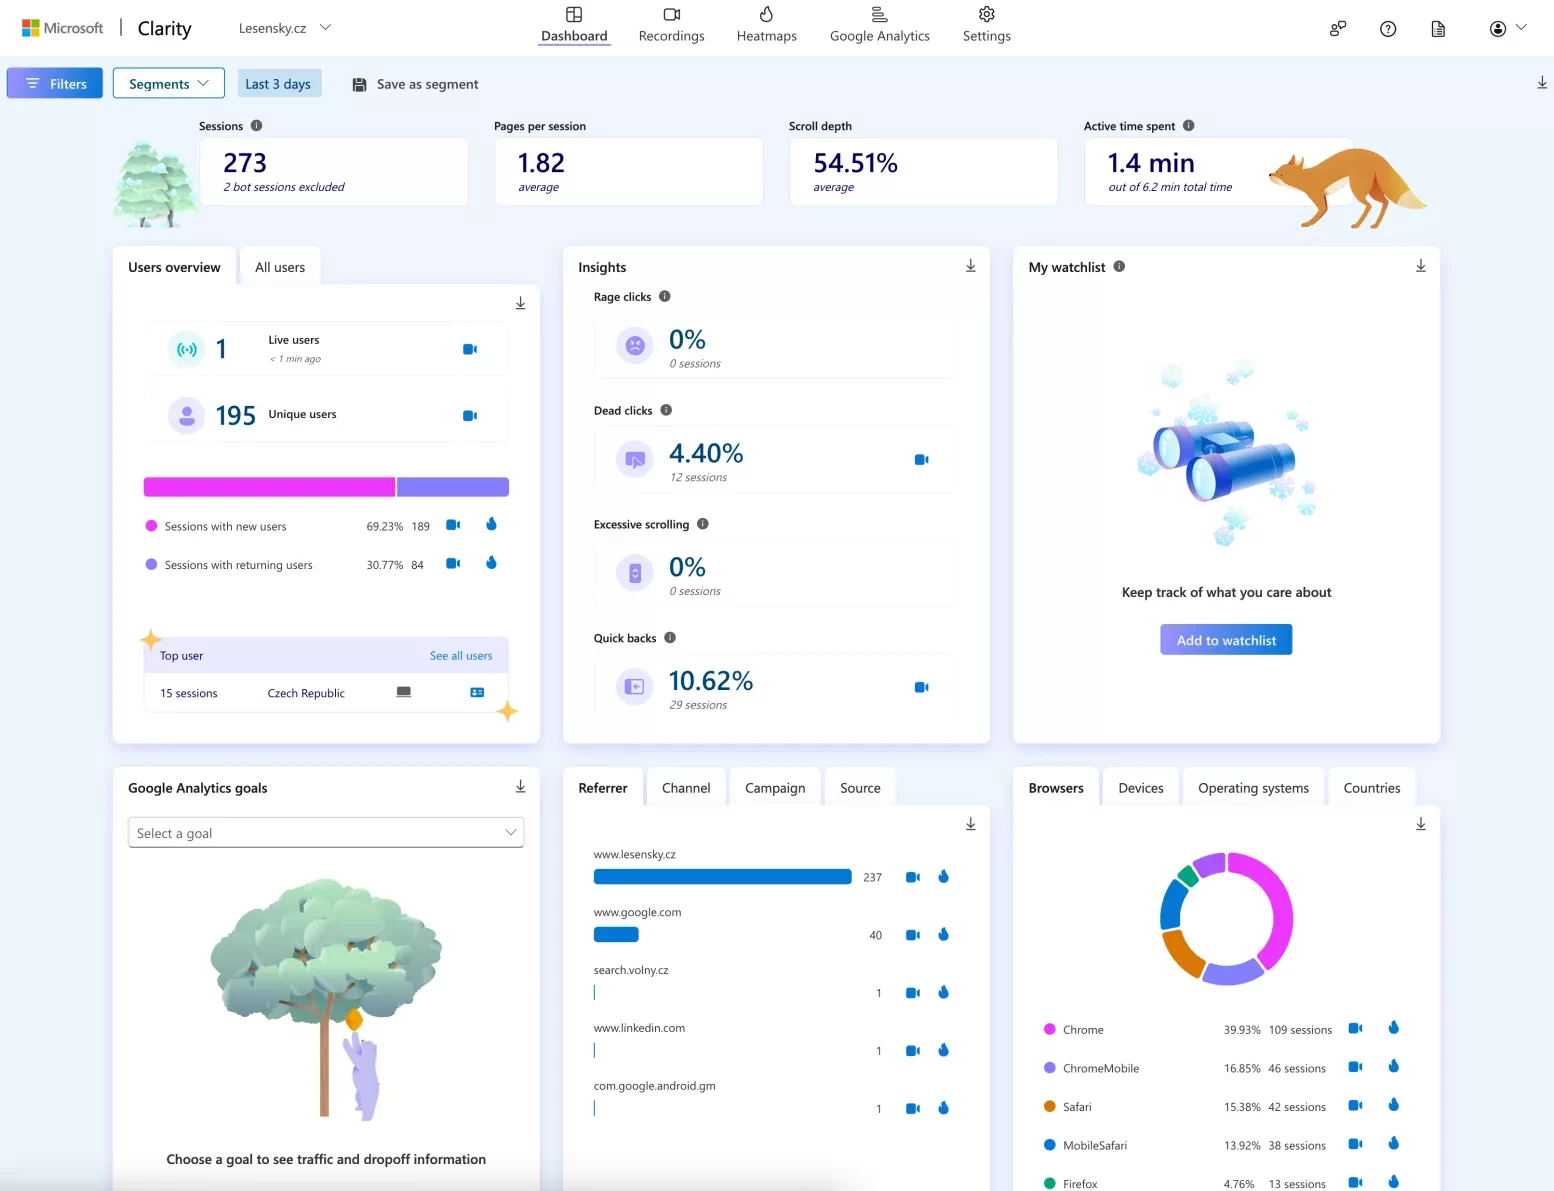Switch to the Campaign tab
This screenshot has height=1191, width=1554.
(775, 788)
